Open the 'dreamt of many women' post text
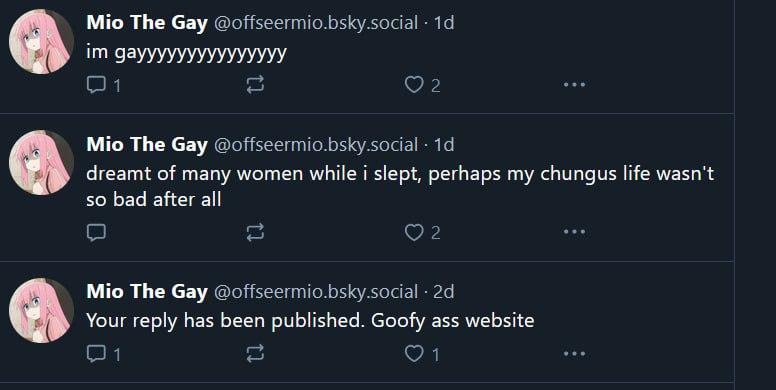 click(400, 186)
